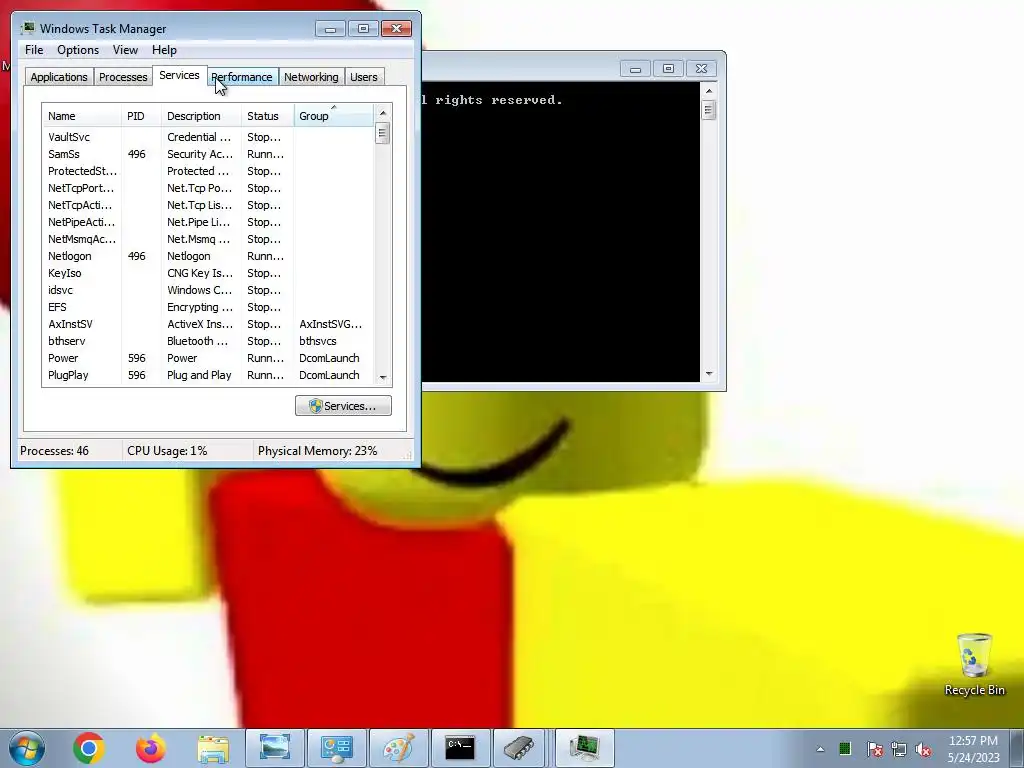Select the Netlogon service name
This screenshot has width=1024, height=768.
(69, 256)
